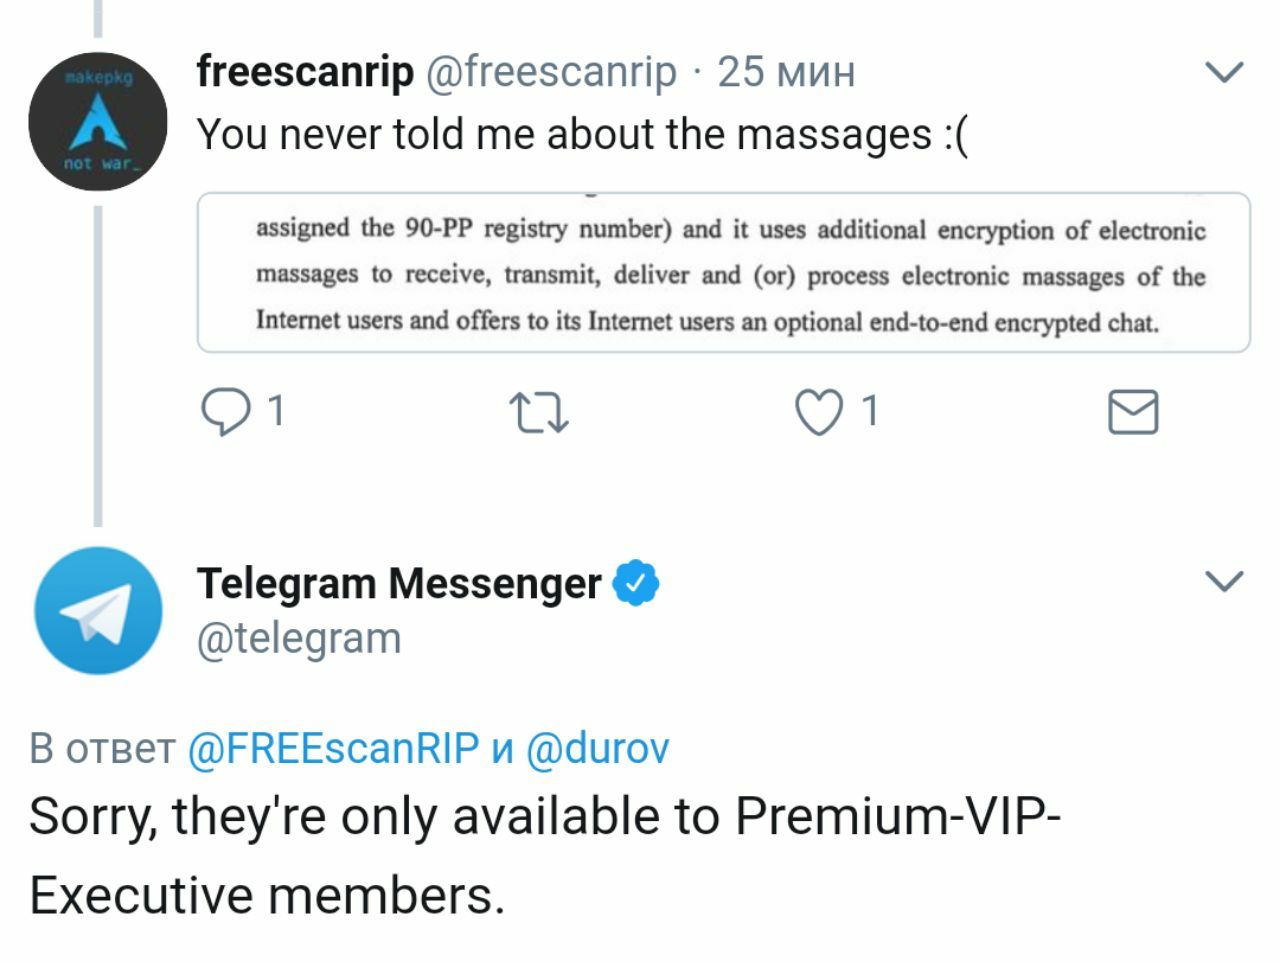The height and width of the screenshot is (963, 1280).
Task: Click the reply speech bubble icon
Action: (x=225, y=412)
